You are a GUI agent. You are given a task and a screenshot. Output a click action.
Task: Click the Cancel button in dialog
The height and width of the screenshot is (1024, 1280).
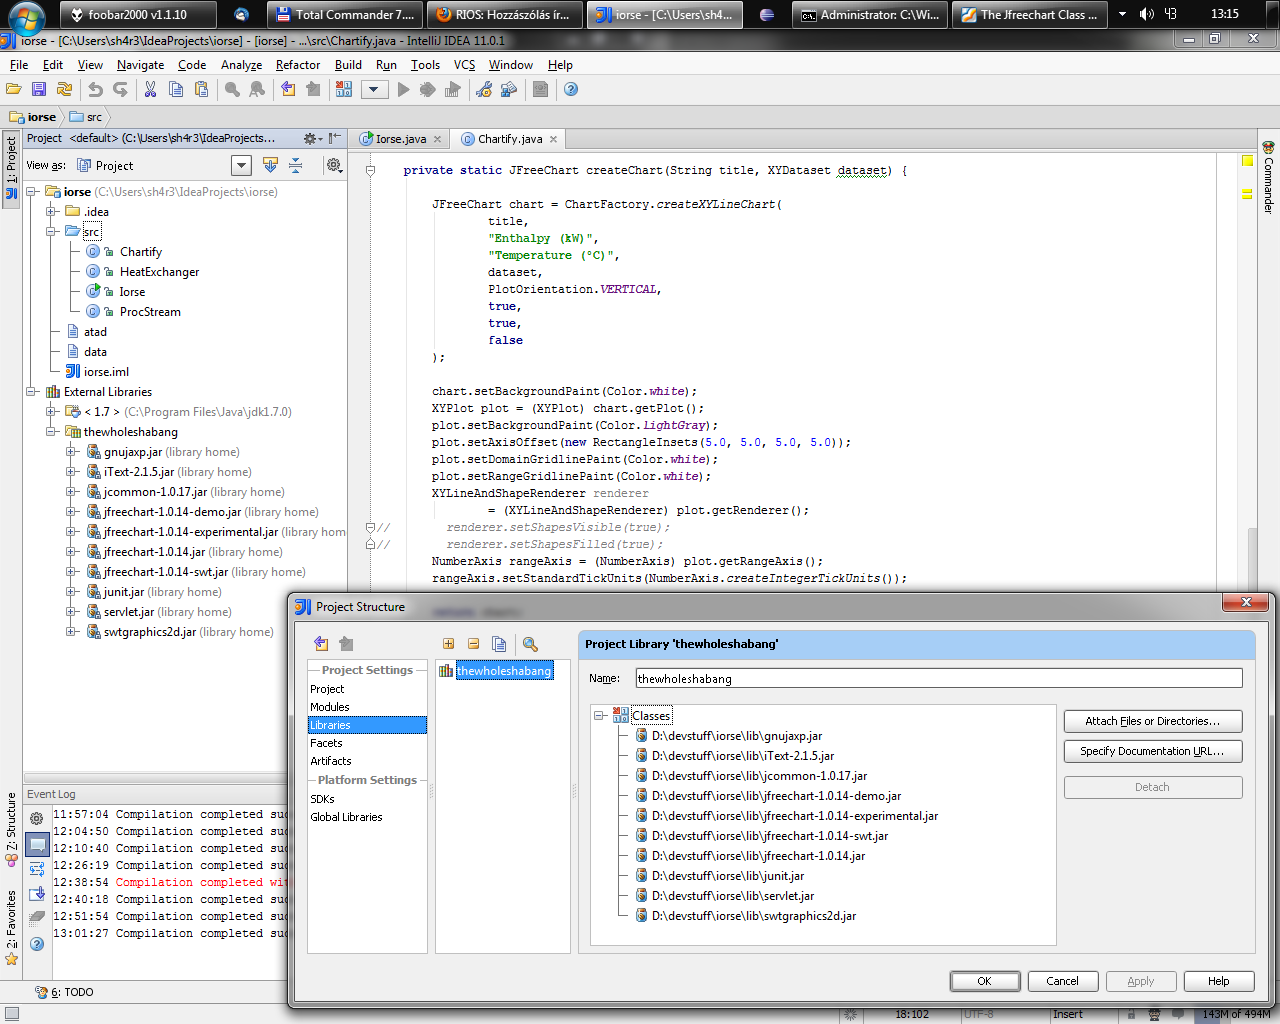(x=1062, y=981)
